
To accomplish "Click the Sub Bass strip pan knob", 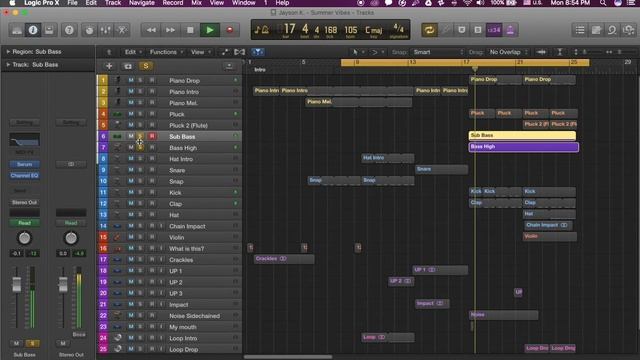I will (x=24, y=238).
